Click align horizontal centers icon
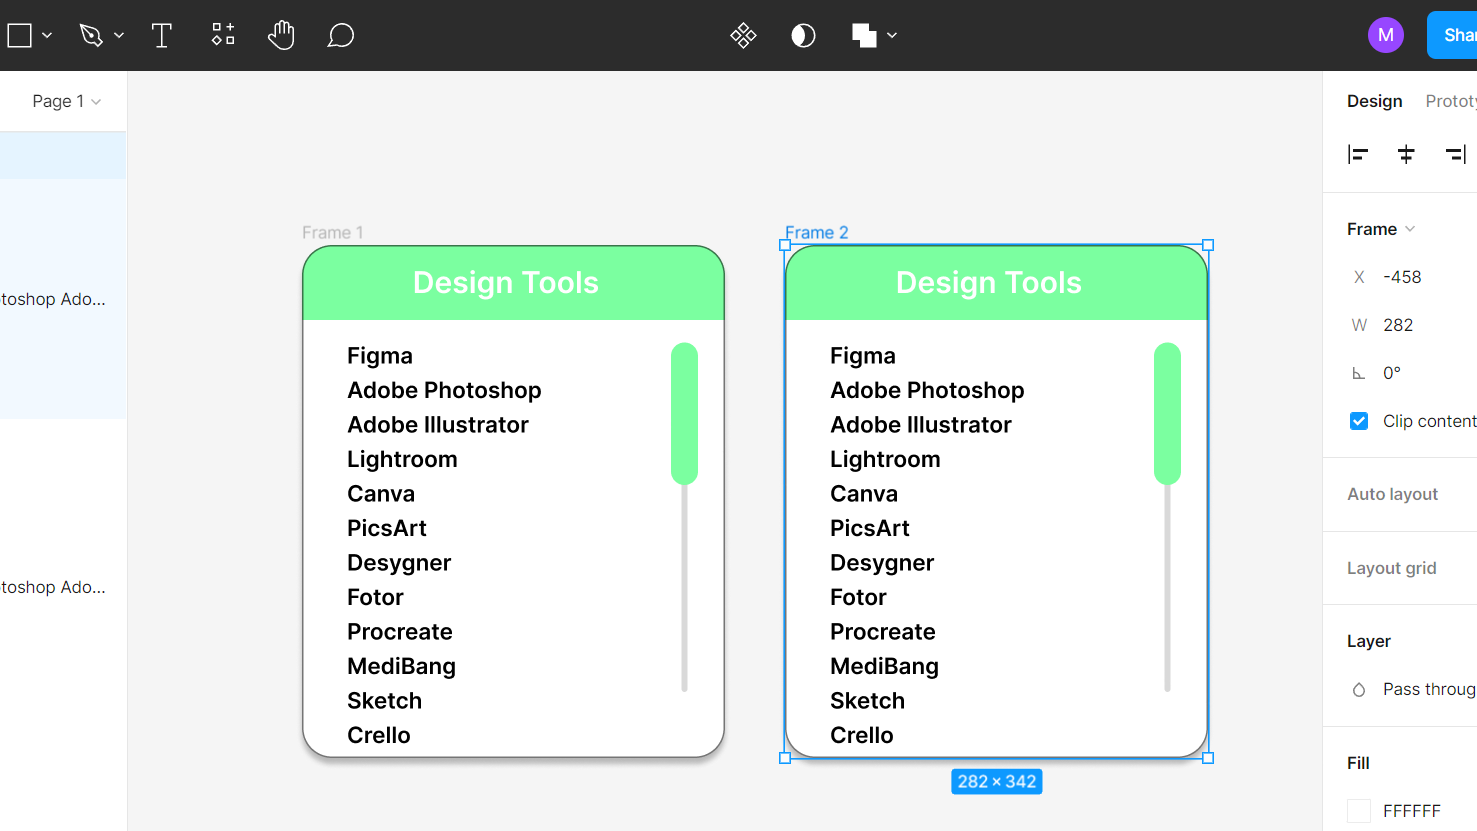Image resolution: width=1477 pixels, height=831 pixels. tap(1406, 154)
